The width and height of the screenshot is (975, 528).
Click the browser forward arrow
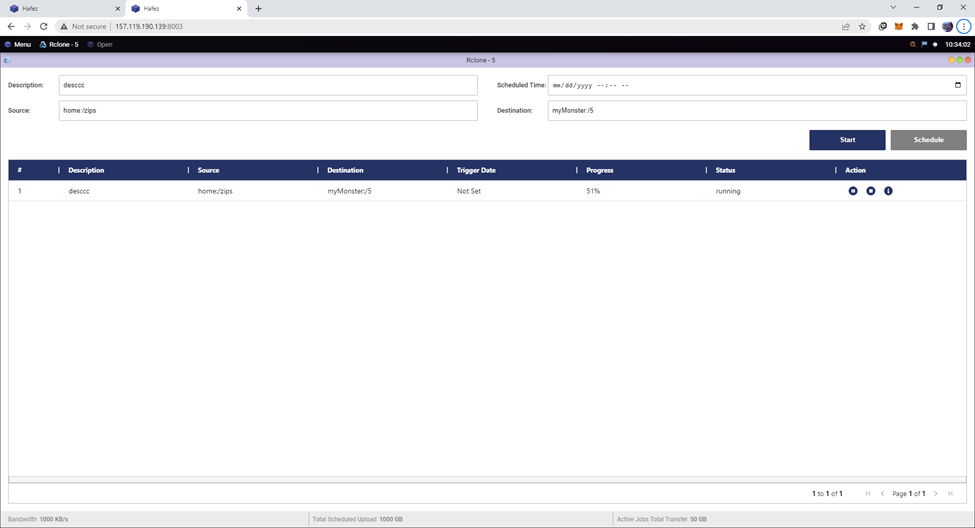[27, 26]
